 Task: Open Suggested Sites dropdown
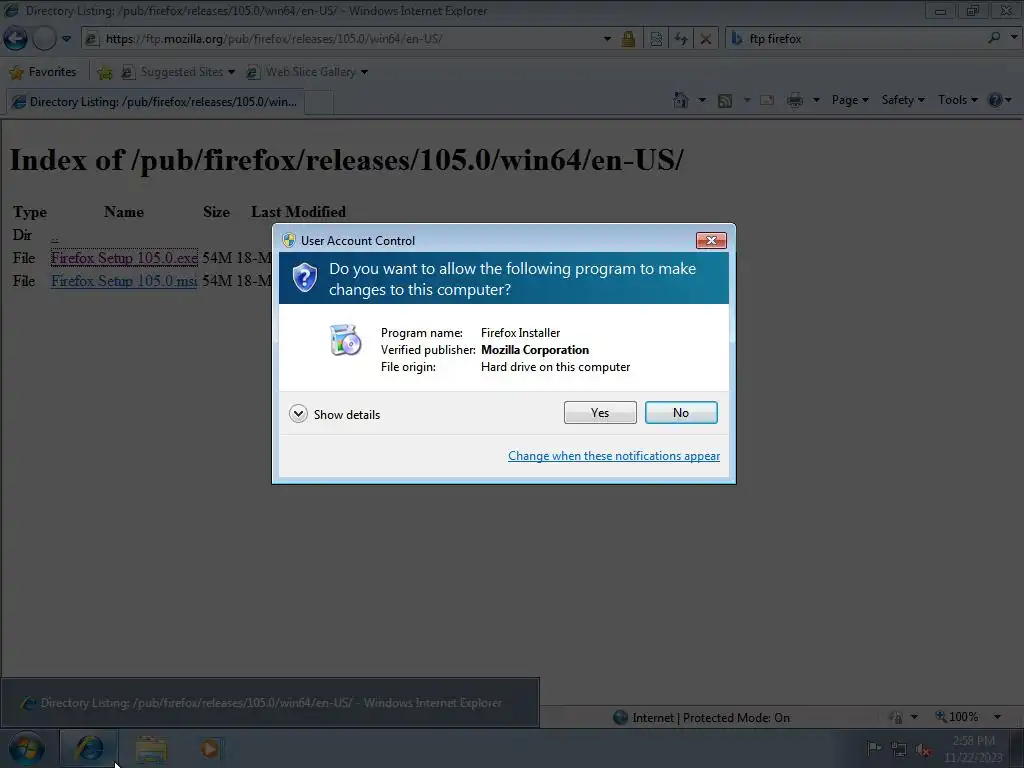178,72
